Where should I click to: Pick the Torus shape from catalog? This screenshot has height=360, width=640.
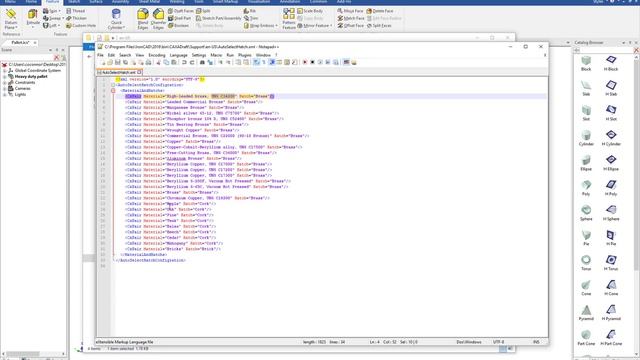(586, 263)
